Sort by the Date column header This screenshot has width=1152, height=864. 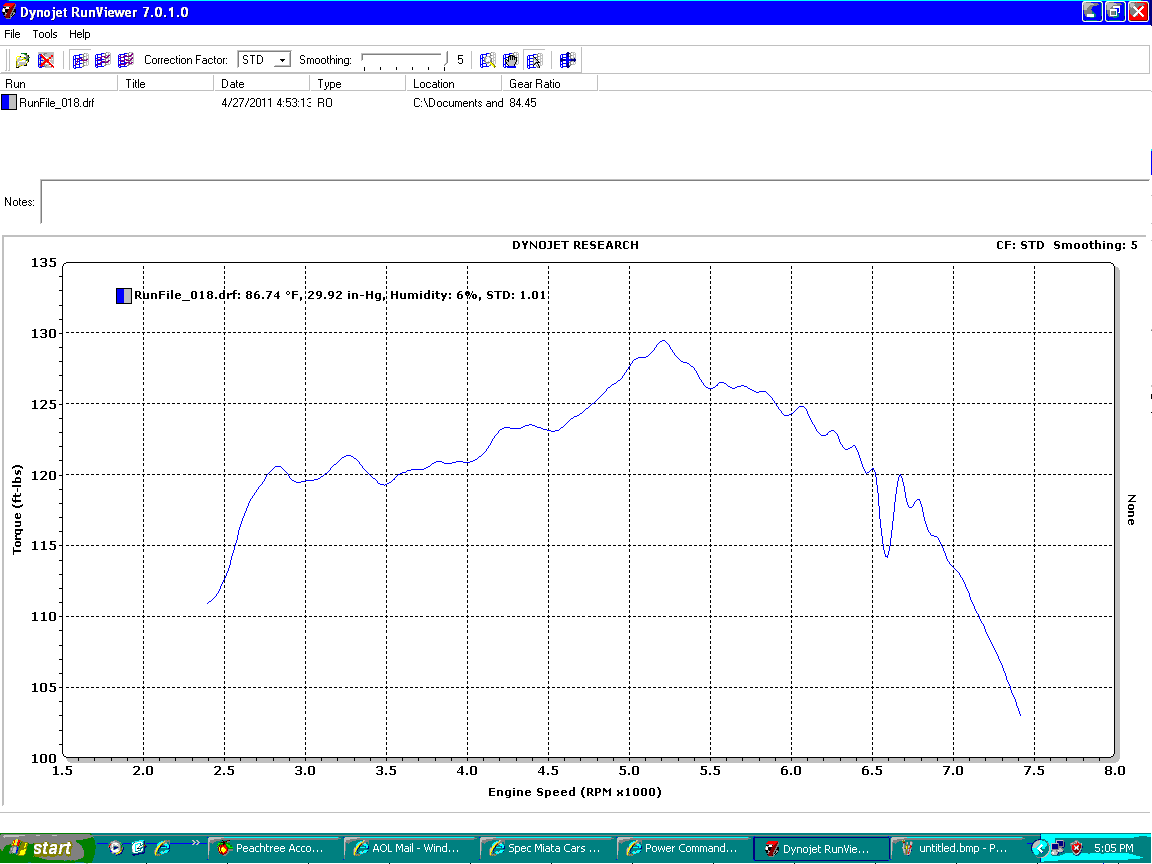coord(262,83)
